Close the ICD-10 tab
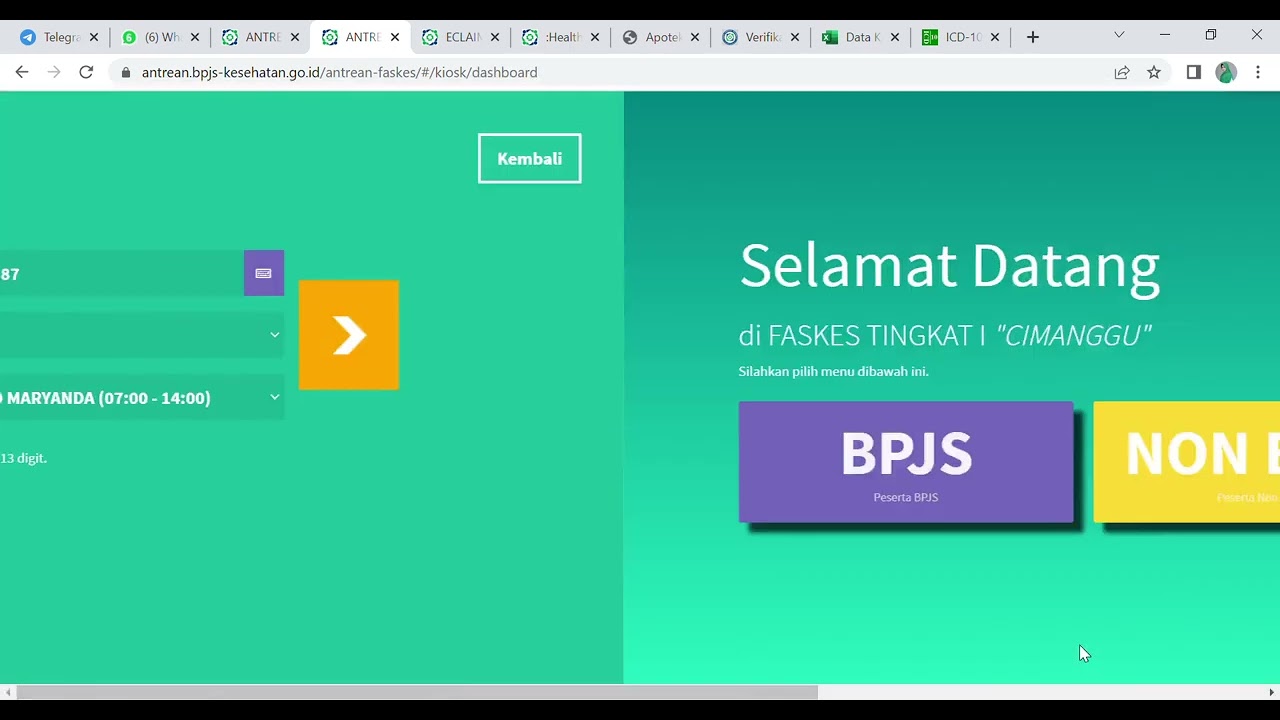Viewport: 1280px width, 720px height. (x=995, y=37)
